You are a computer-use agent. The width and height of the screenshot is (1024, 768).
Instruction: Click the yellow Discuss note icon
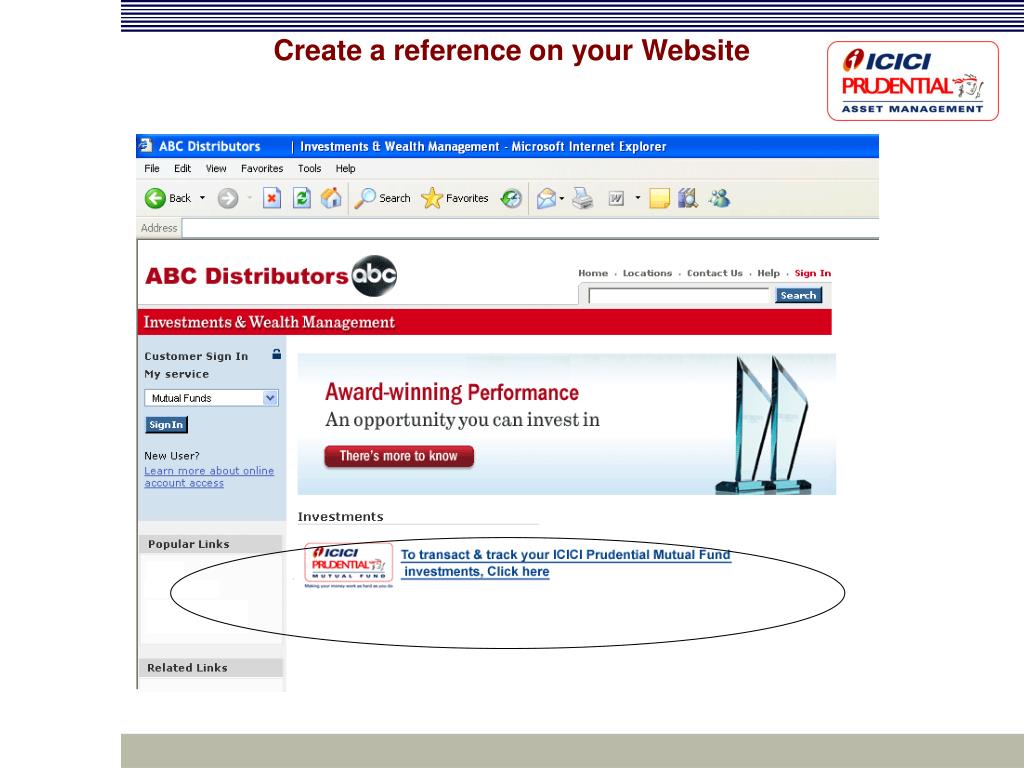coord(660,198)
